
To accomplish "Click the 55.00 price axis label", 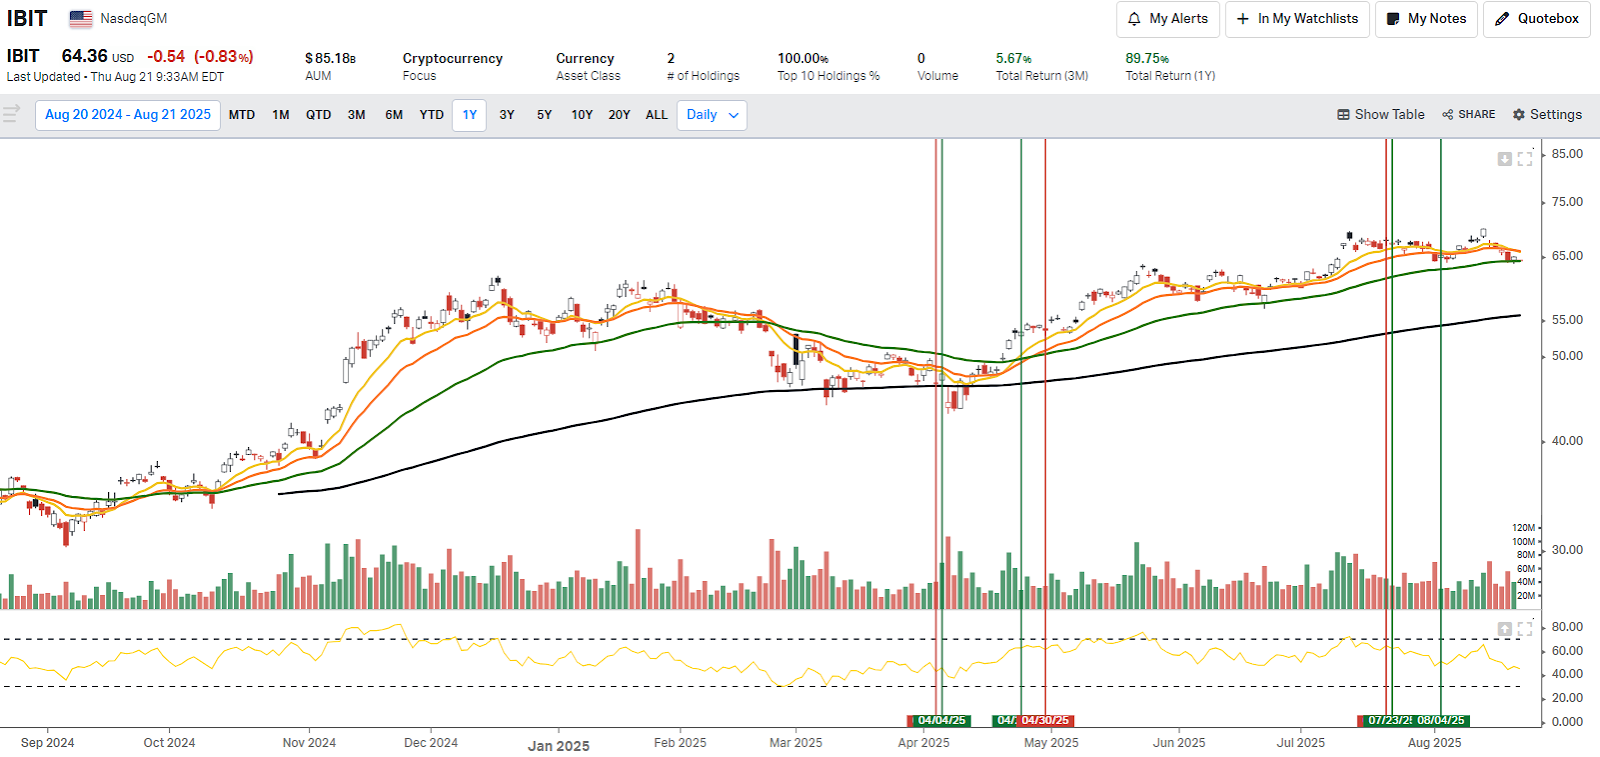I will click(1567, 320).
